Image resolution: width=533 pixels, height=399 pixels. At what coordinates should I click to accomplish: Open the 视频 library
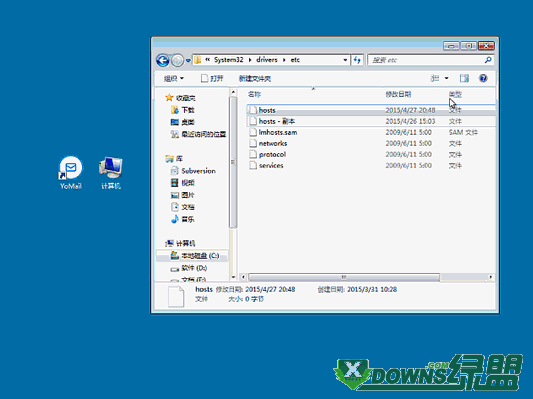point(183,183)
